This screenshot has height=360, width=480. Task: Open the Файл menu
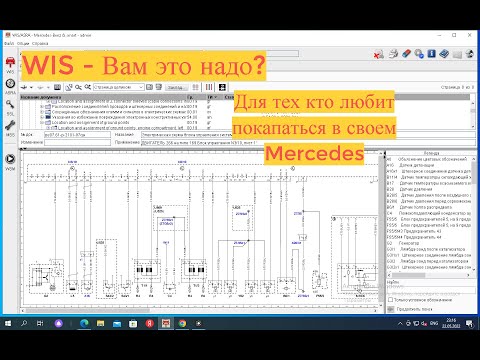(x=9, y=43)
